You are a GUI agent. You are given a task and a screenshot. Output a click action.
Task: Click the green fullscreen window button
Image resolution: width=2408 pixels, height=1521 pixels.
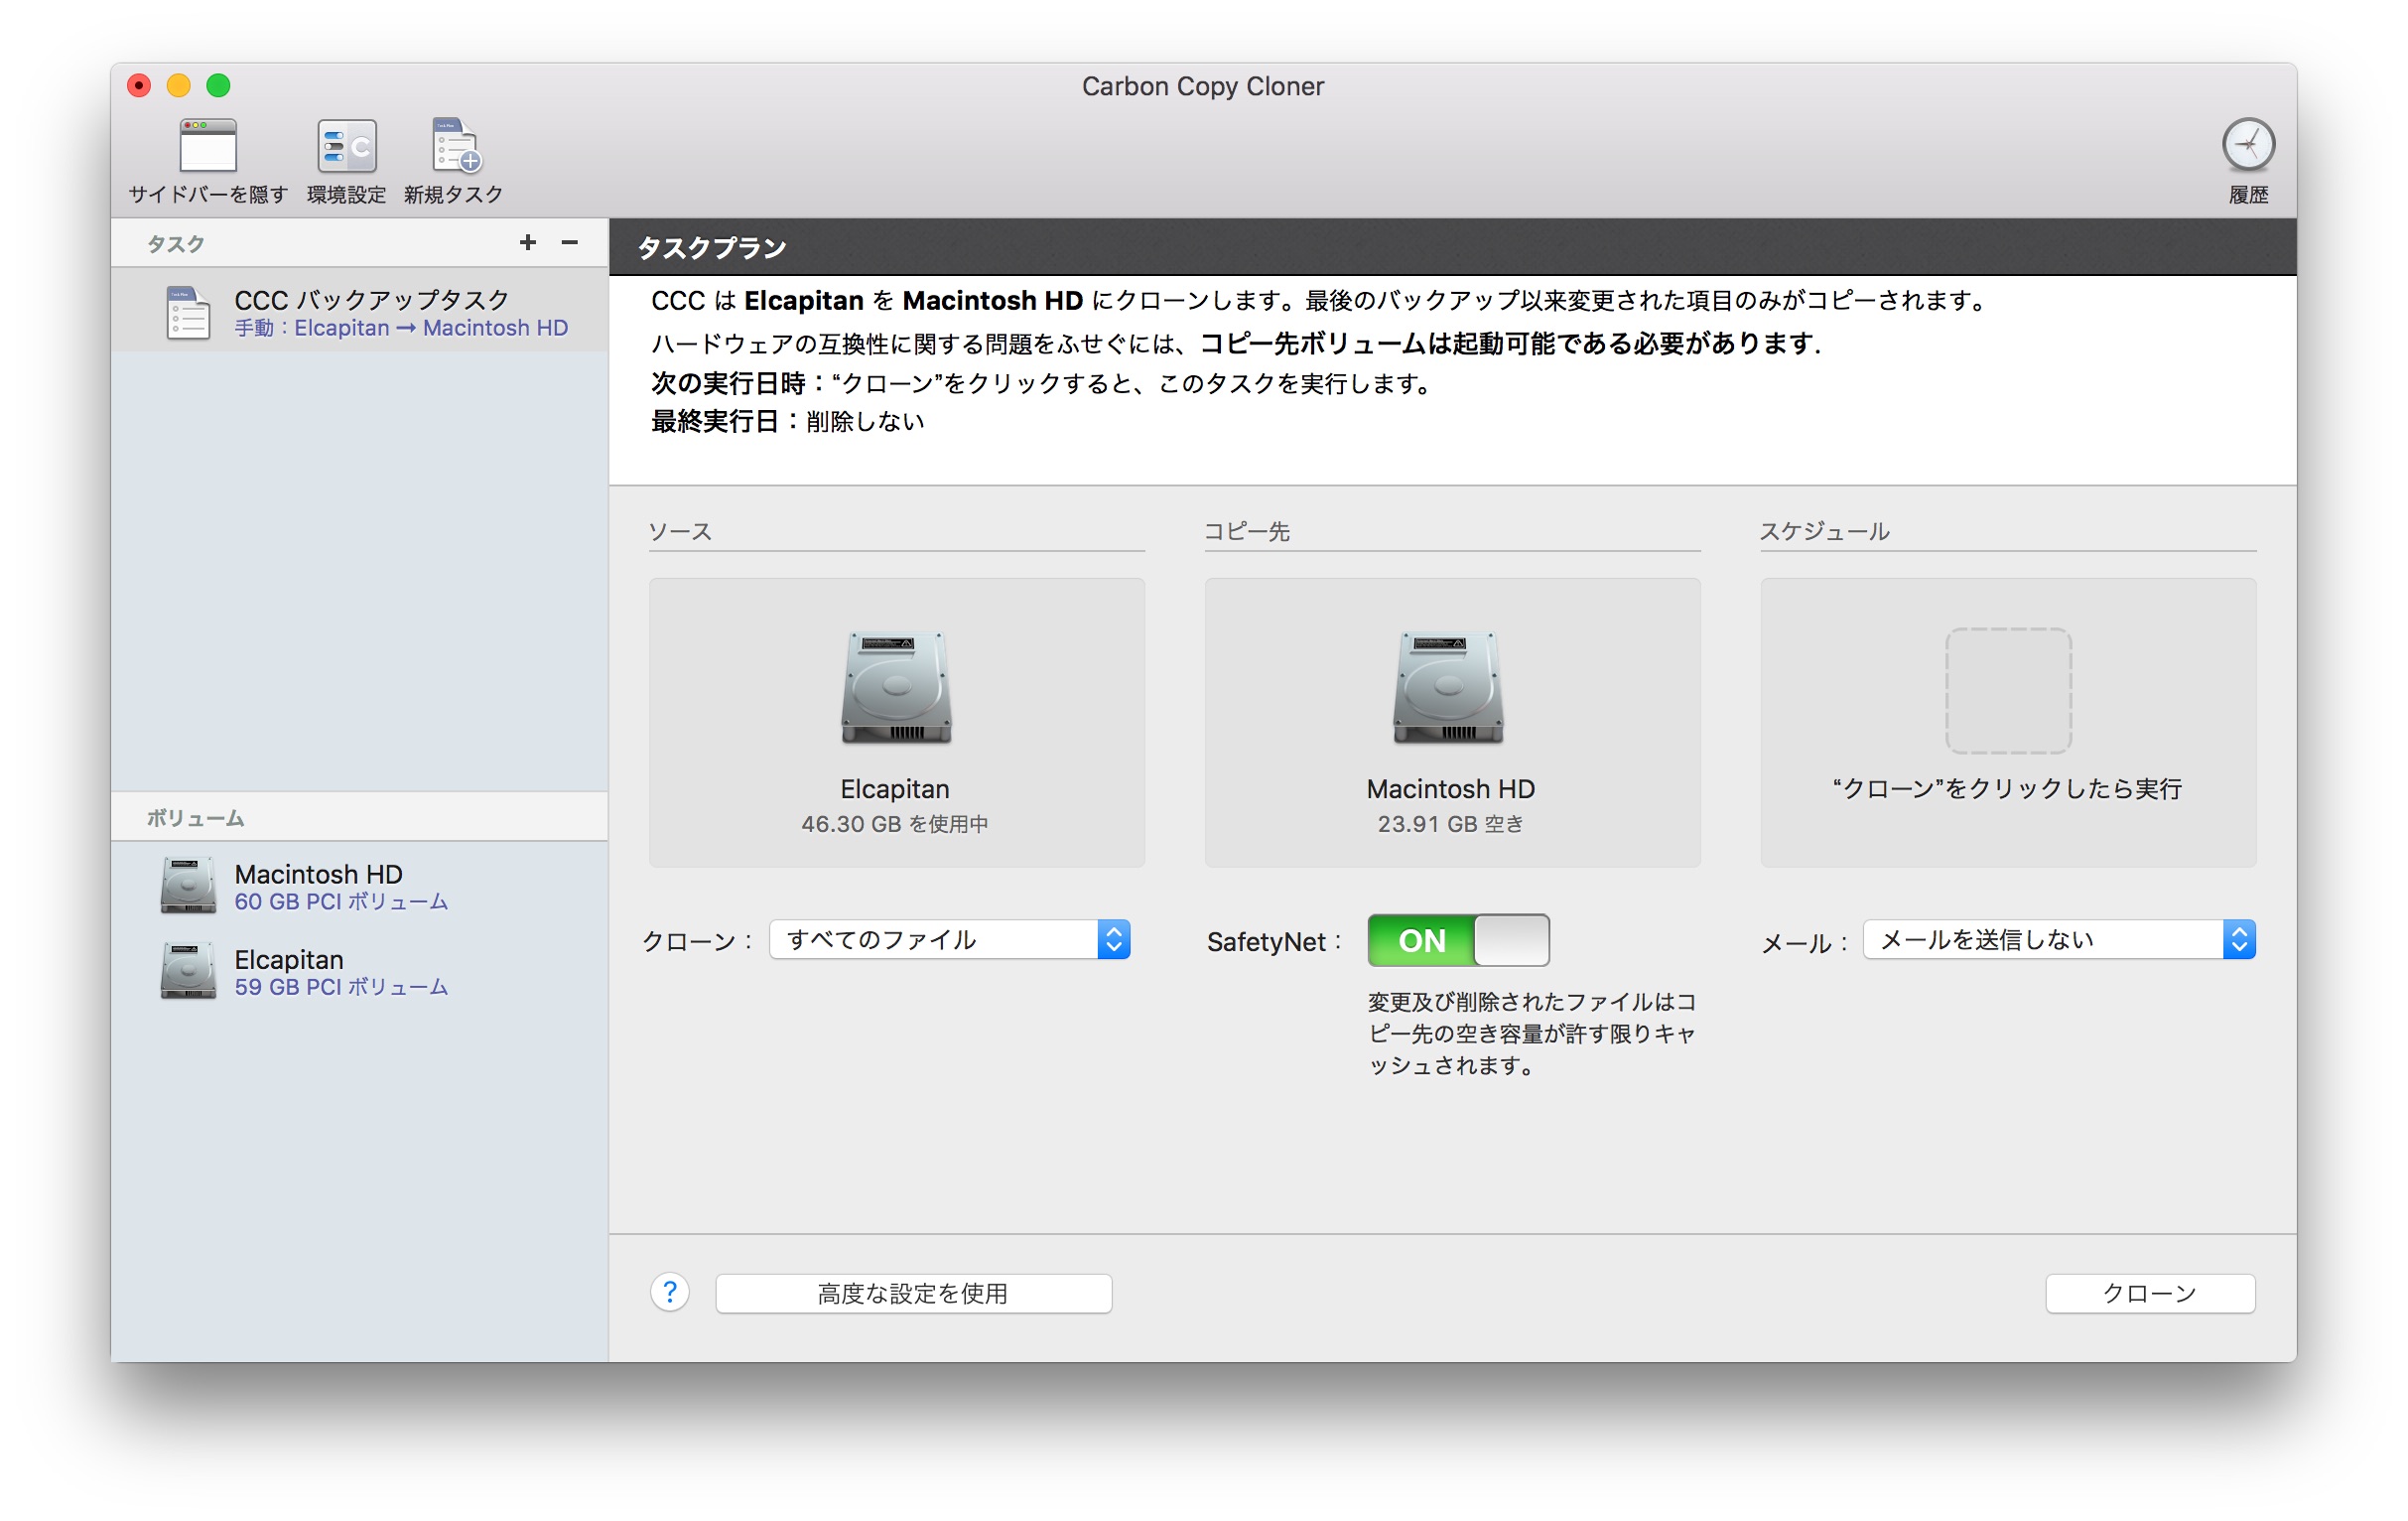(218, 86)
